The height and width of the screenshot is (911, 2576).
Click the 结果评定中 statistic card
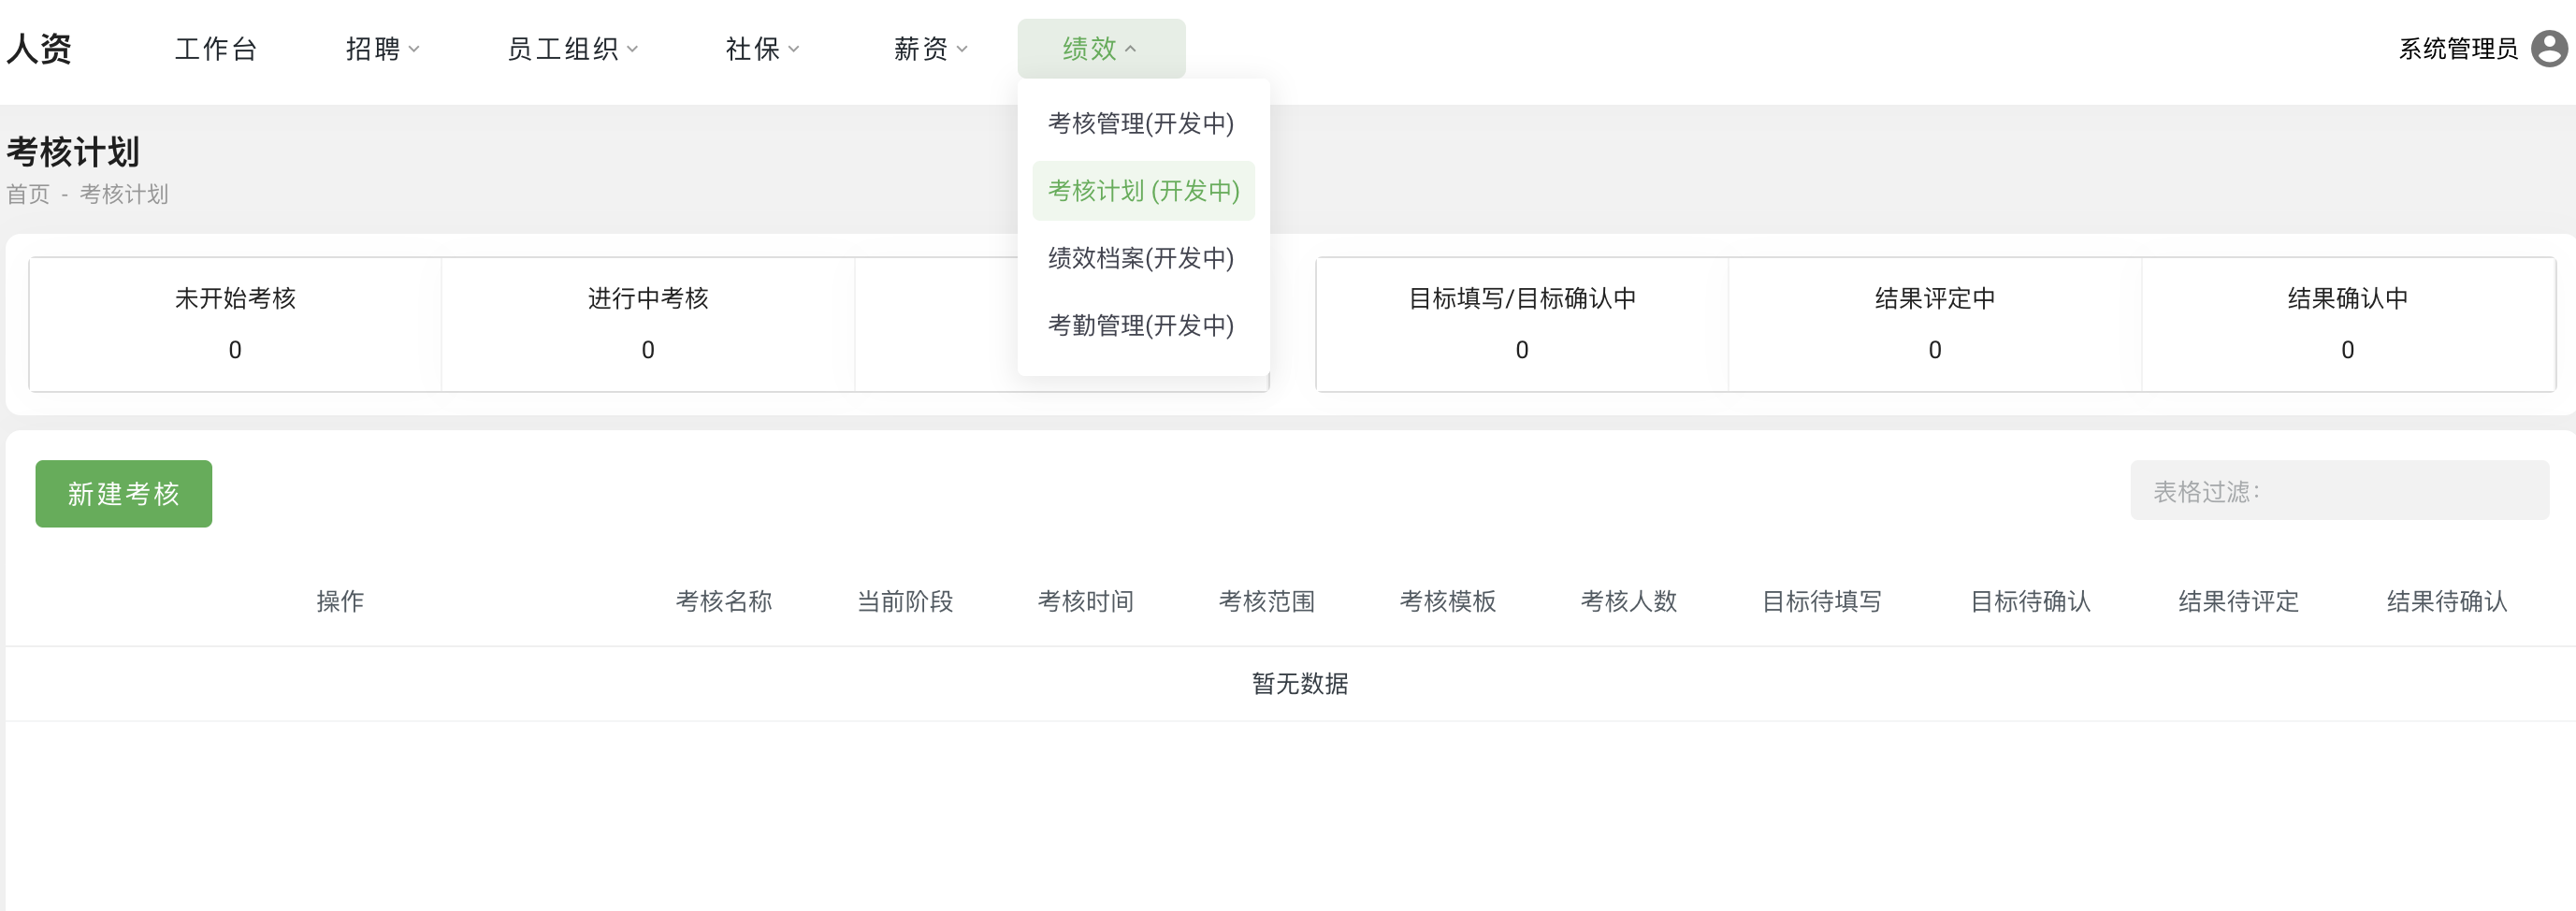(x=1934, y=323)
